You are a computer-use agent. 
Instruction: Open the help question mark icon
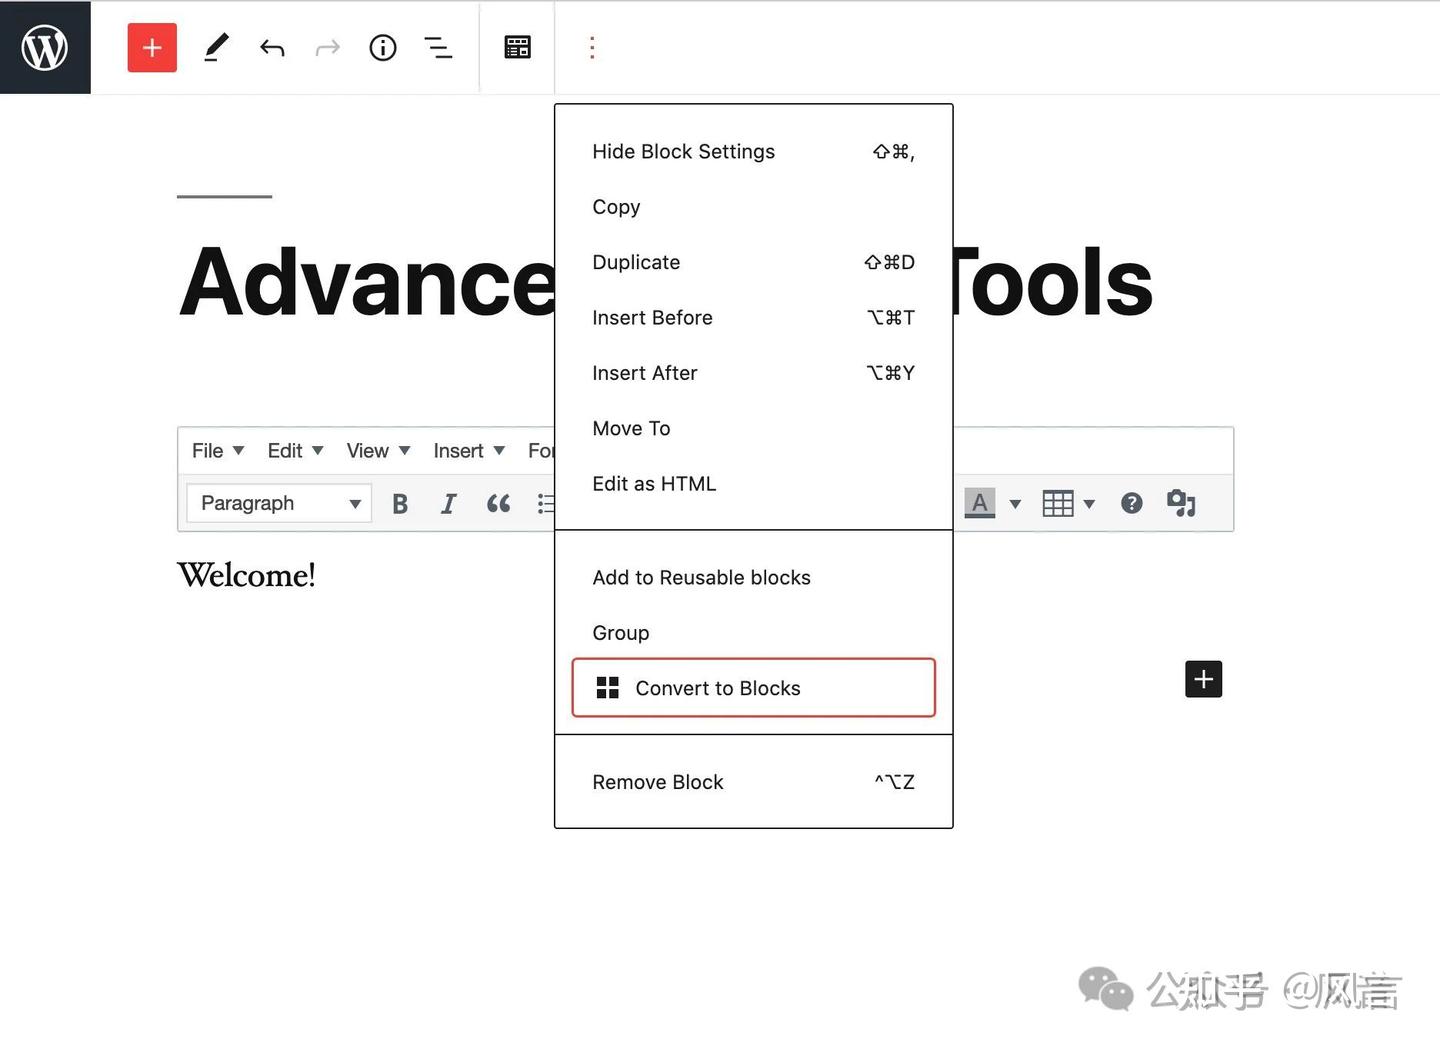tap(1131, 503)
